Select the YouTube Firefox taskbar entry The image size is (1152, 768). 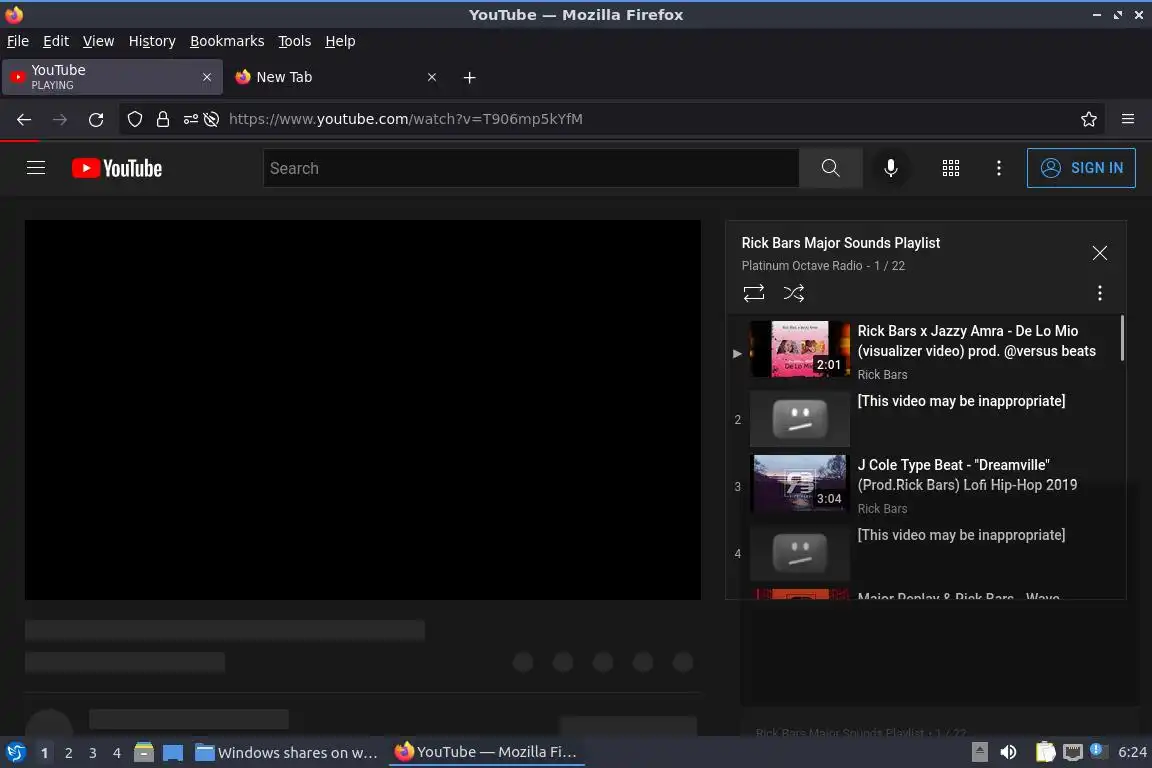pos(486,753)
